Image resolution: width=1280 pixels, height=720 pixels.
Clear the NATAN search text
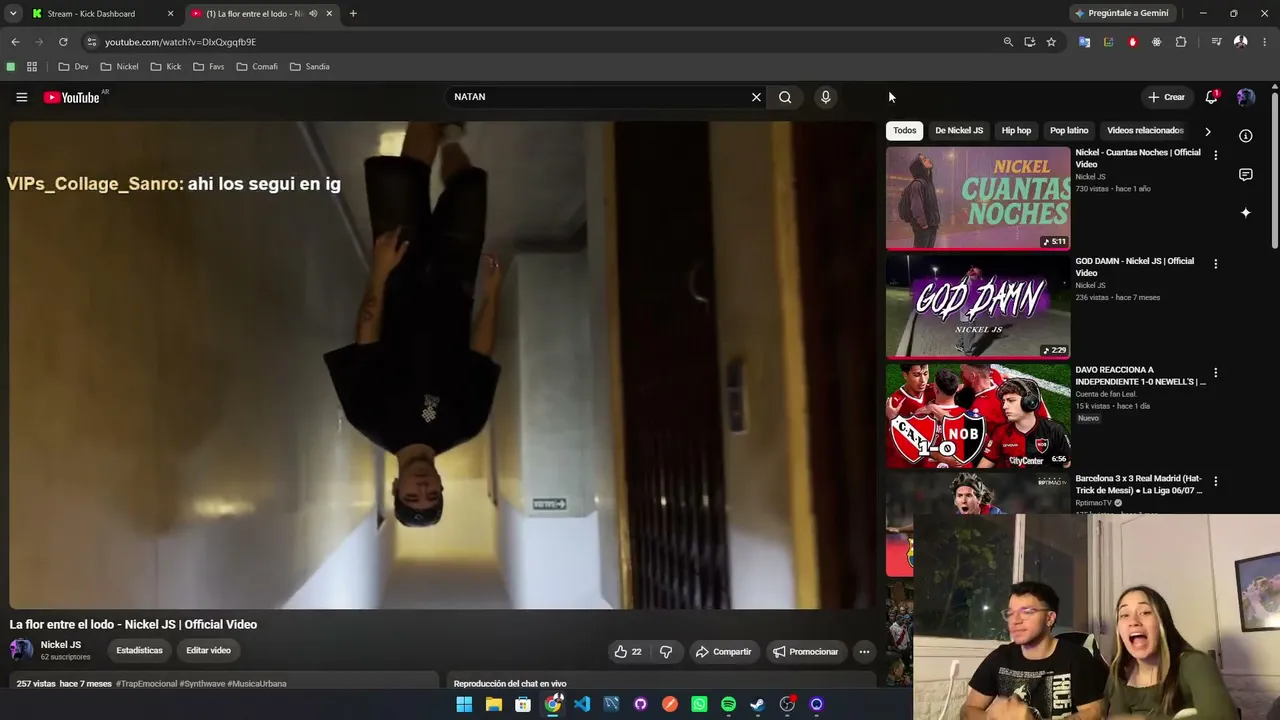point(756,97)
